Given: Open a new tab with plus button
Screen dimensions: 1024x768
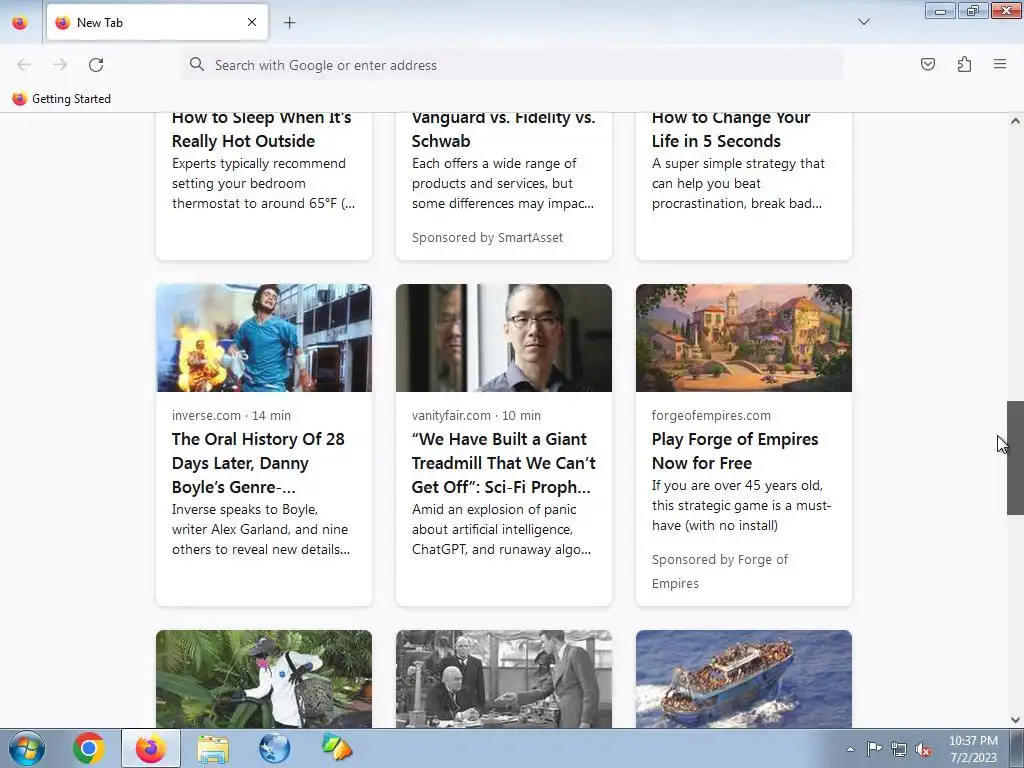Looking at the screenshot, I should click(x=289, y=23).
